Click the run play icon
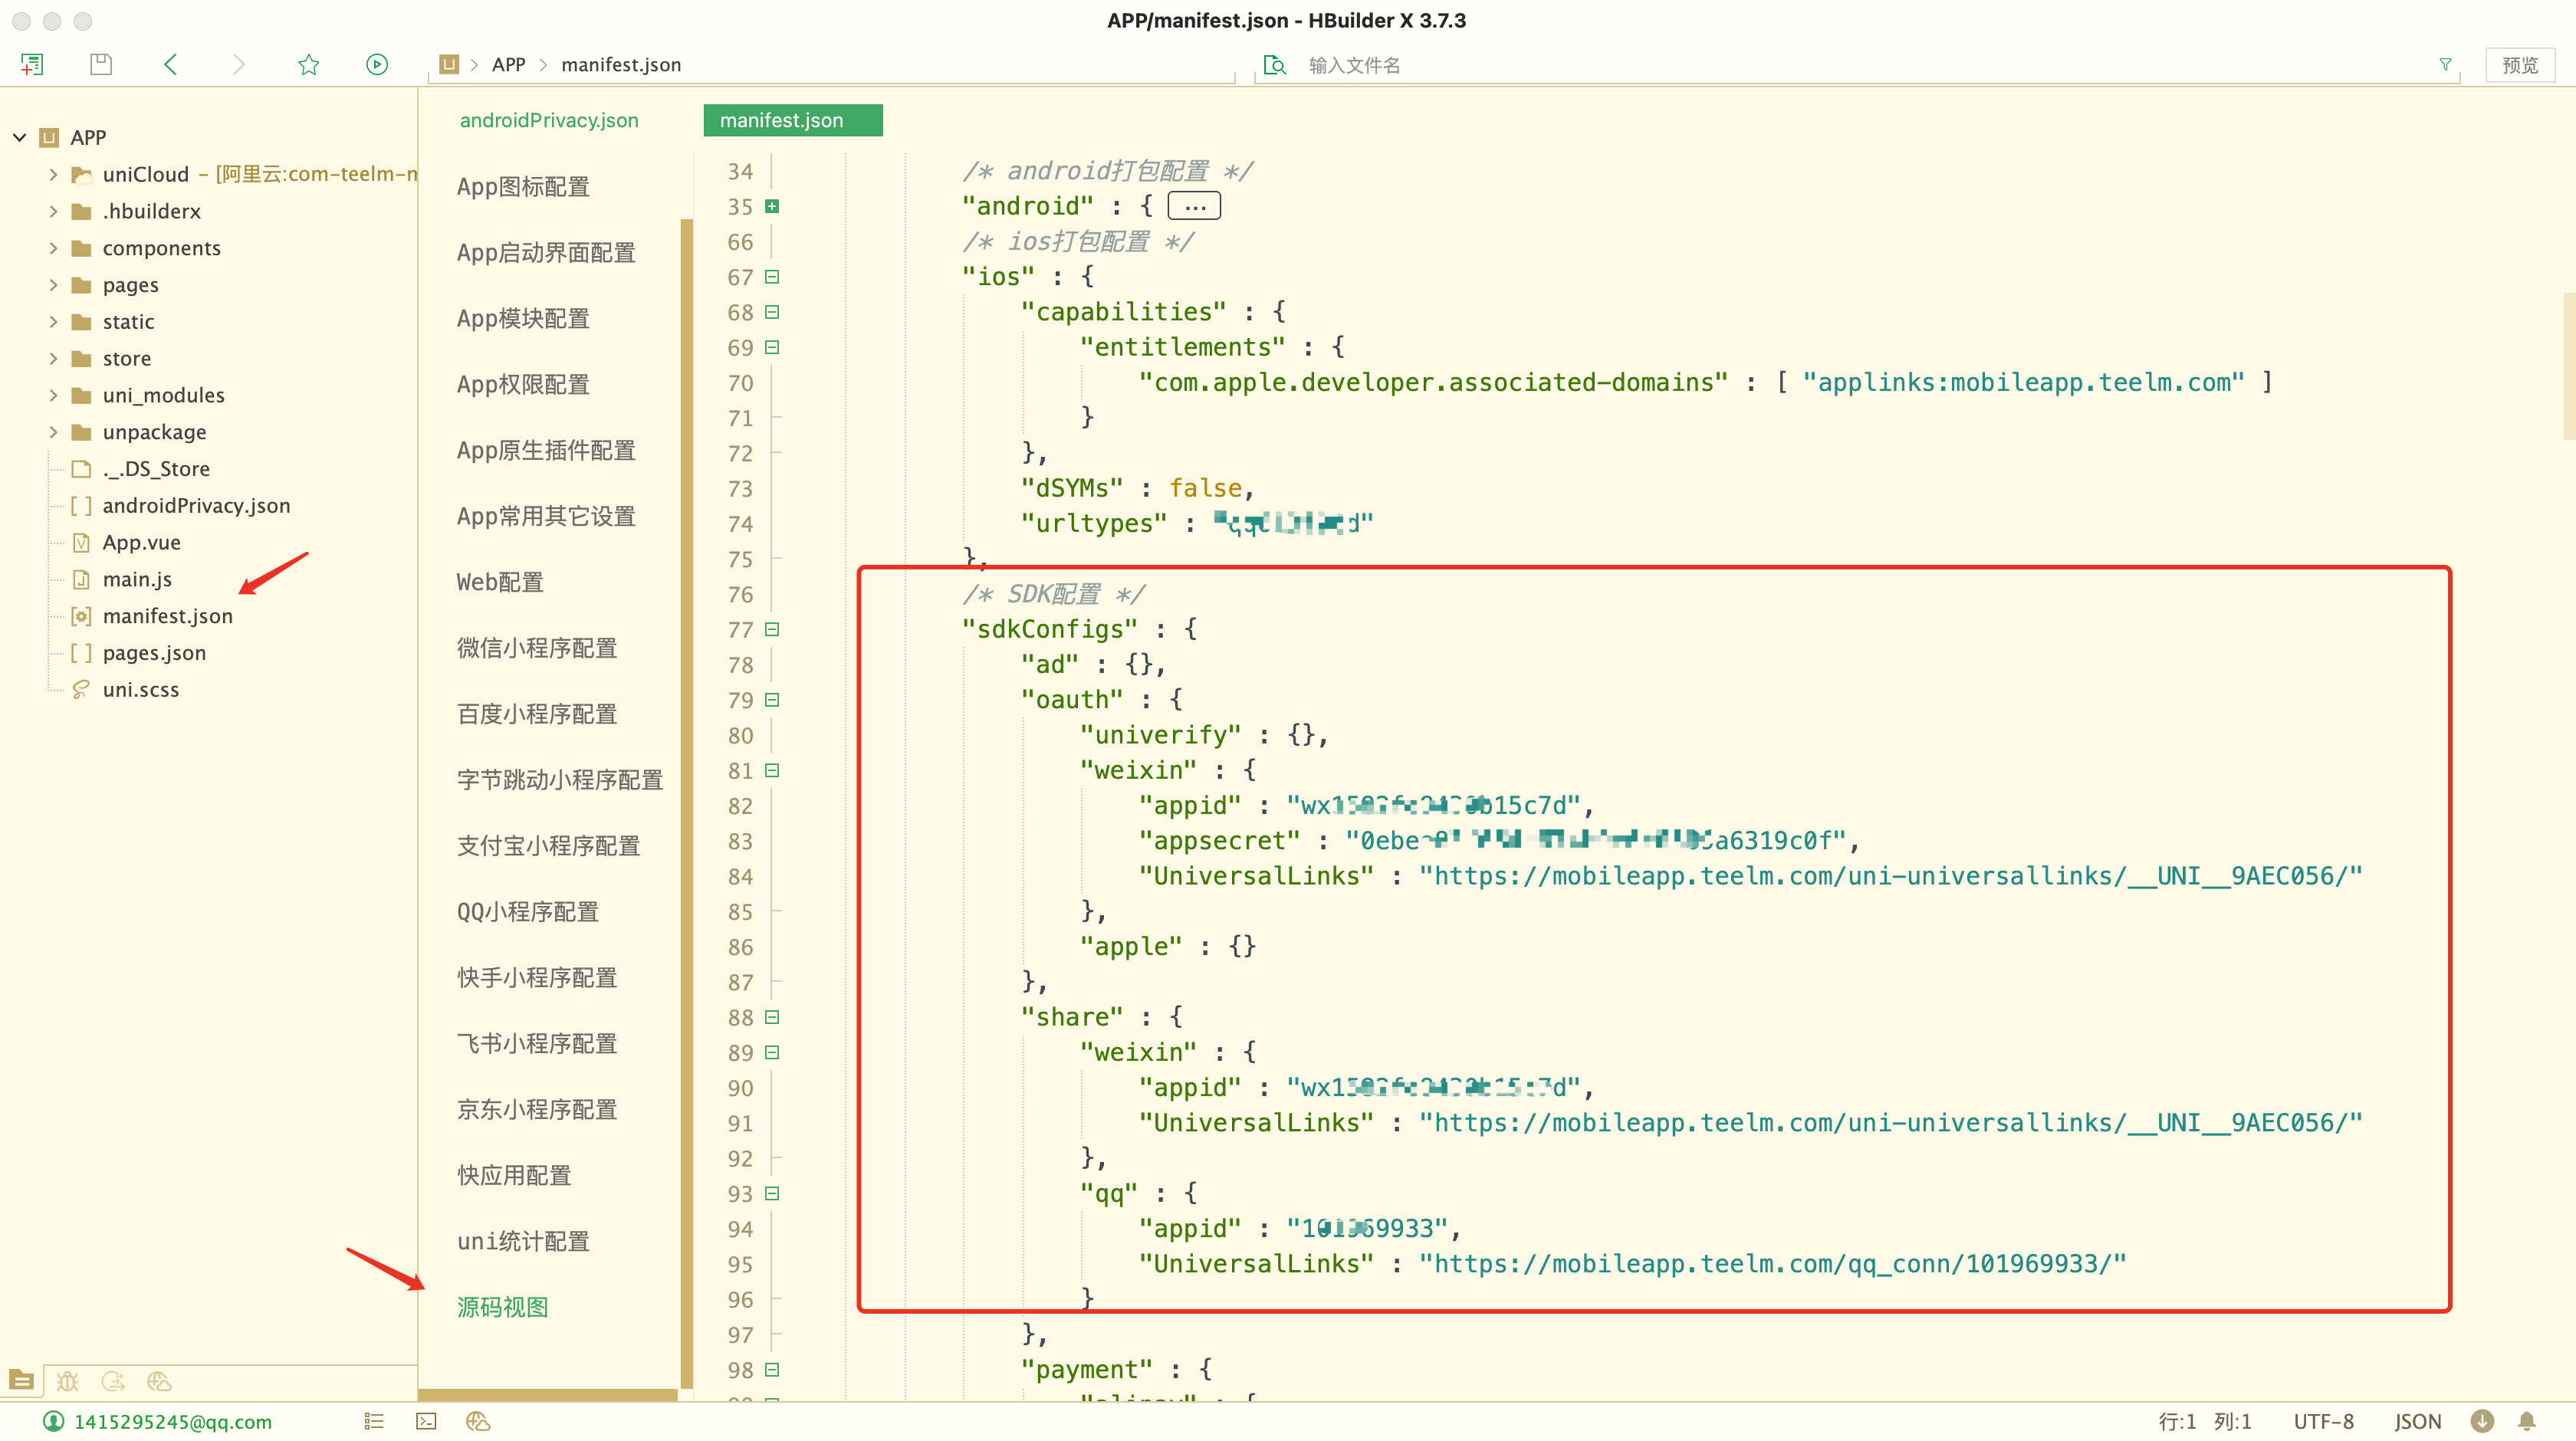Viewport: 2576px width, 1441px height. (x=377, y=65)
